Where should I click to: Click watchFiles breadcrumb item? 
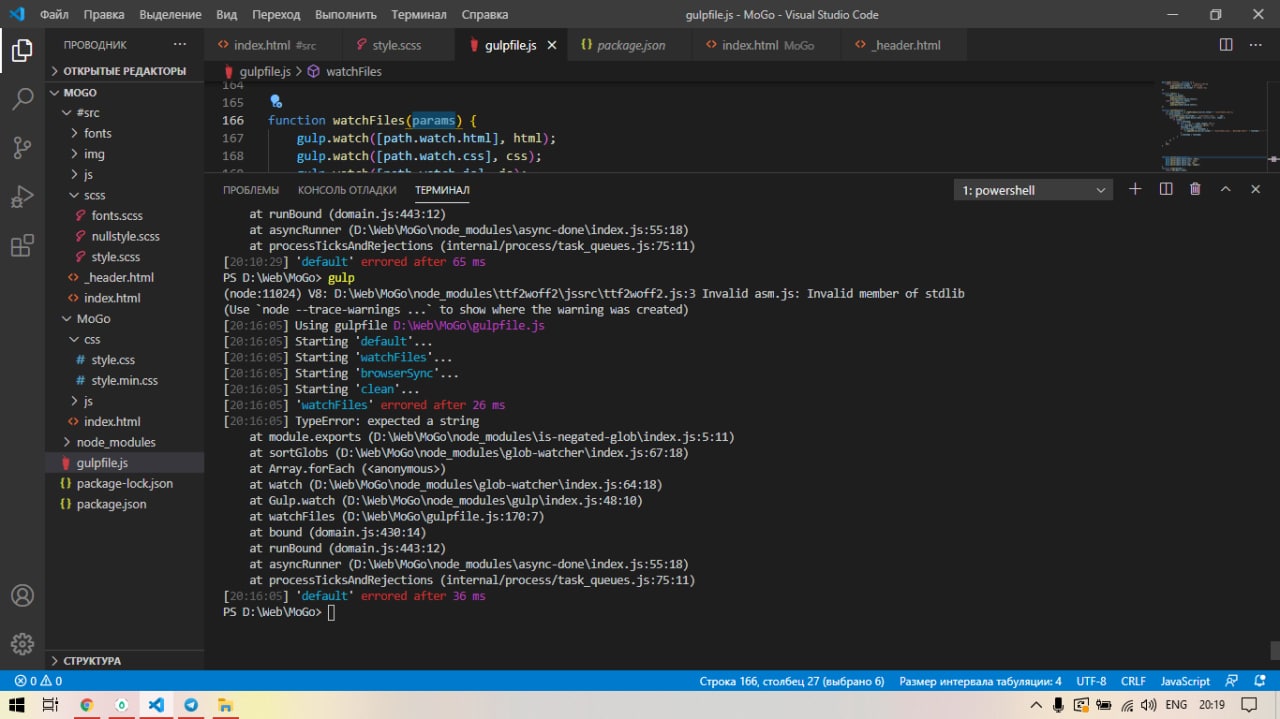[353, 72]
